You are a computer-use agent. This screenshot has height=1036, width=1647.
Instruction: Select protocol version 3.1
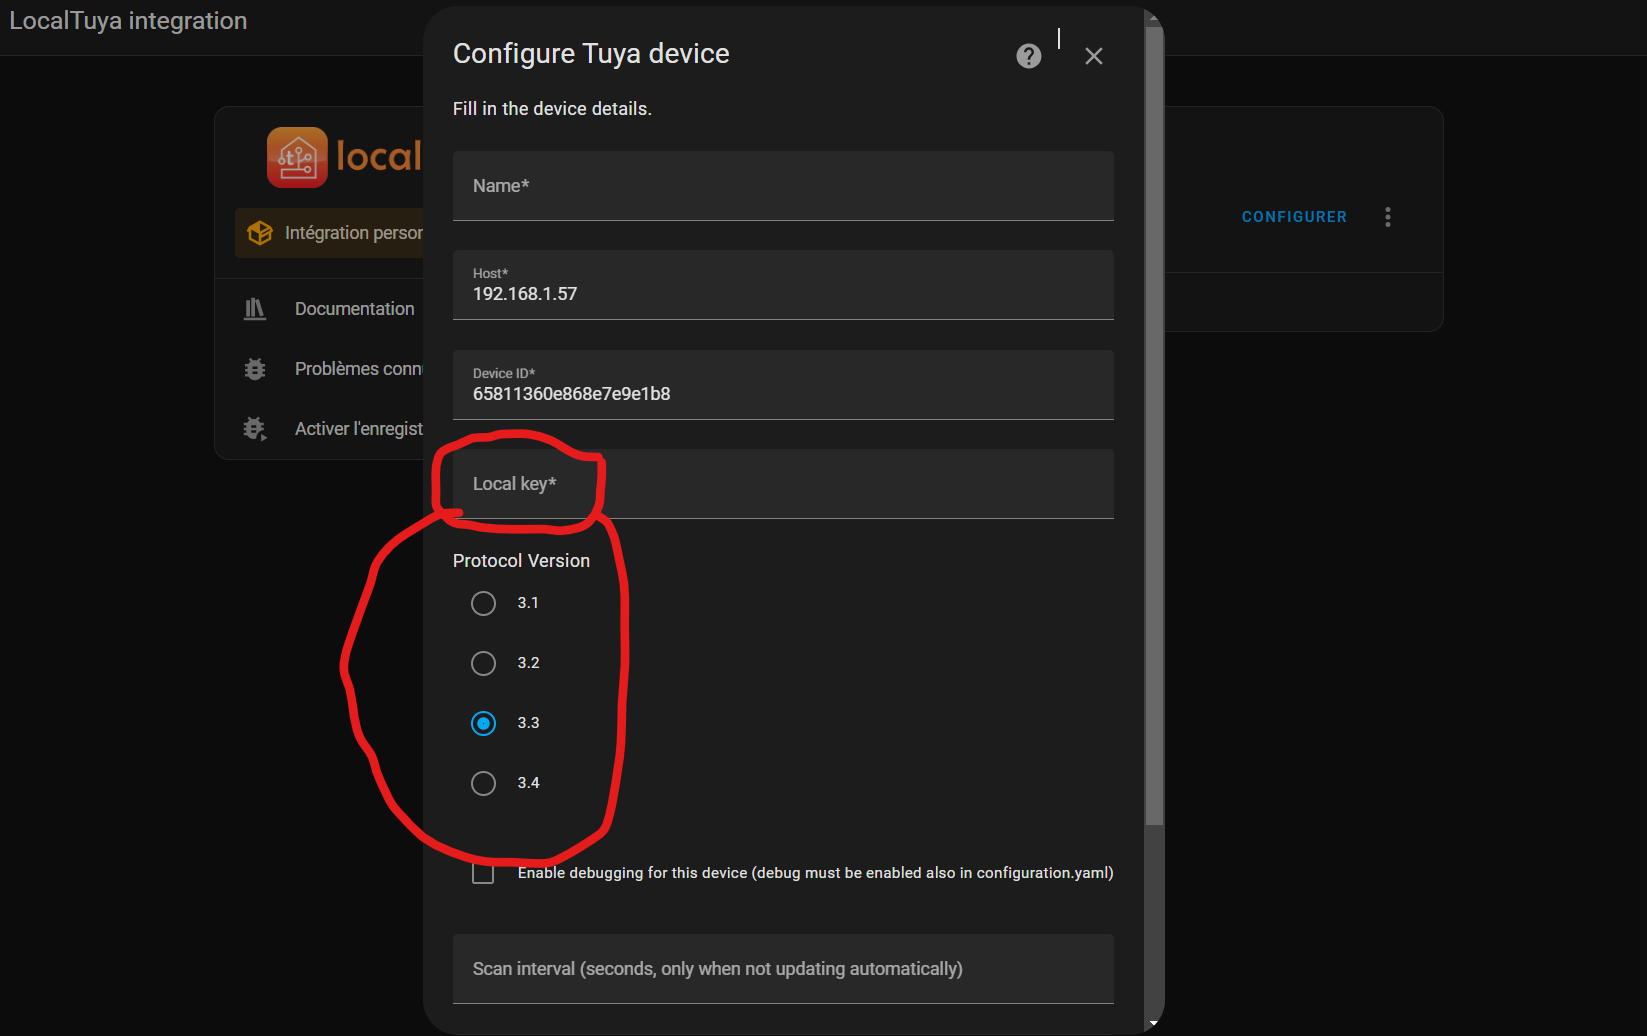[483, 603]
